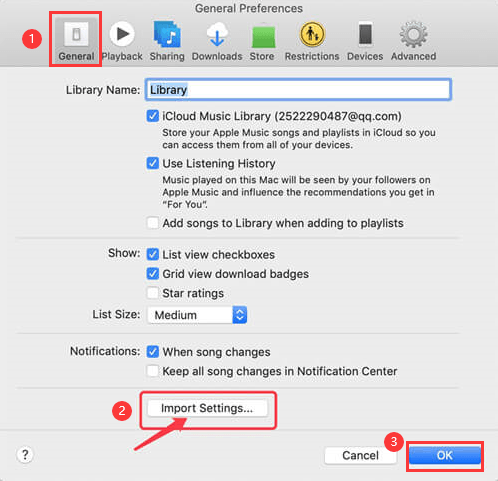Check Keep all song changes in Notification Center

tap(153, 371)
